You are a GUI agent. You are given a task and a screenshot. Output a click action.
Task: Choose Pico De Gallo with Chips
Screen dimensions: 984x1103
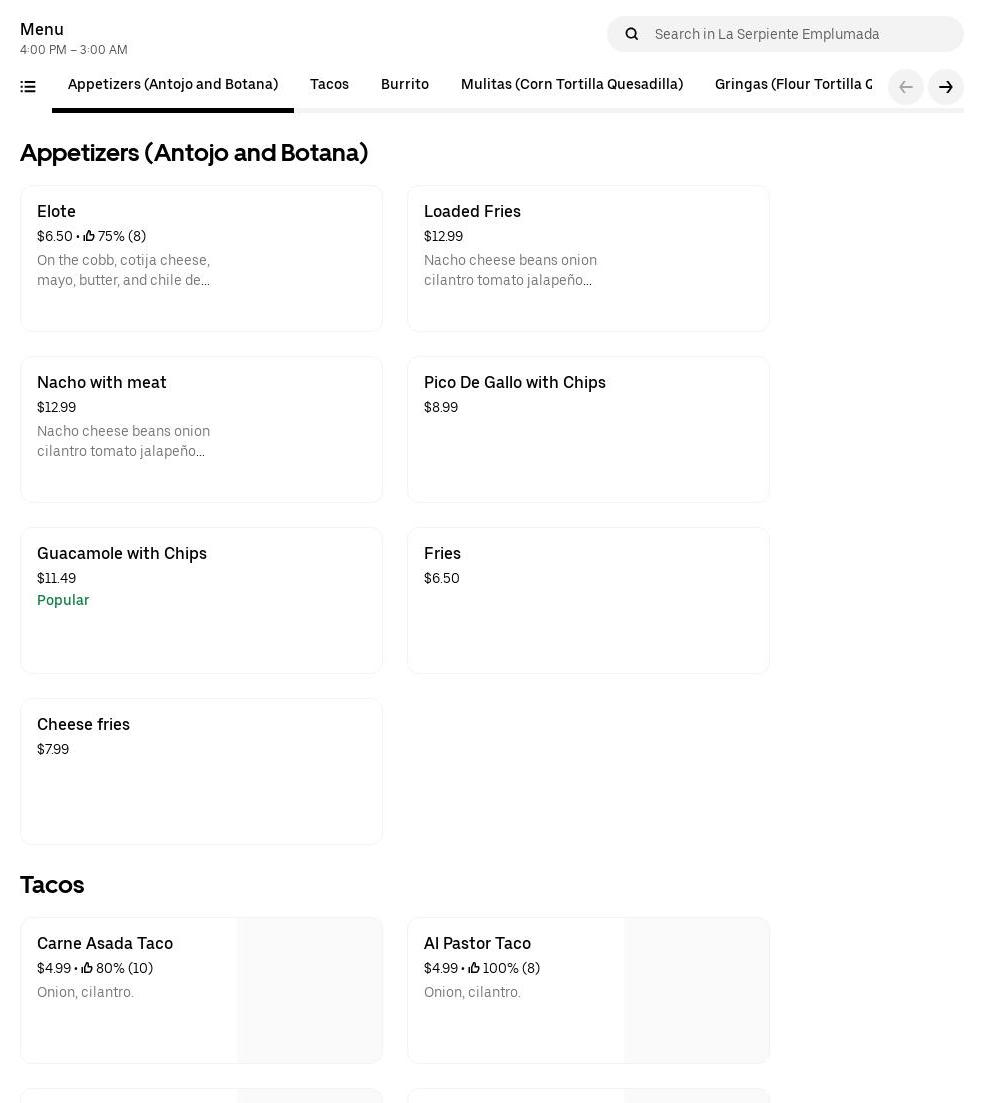click(x=588, y=429)
